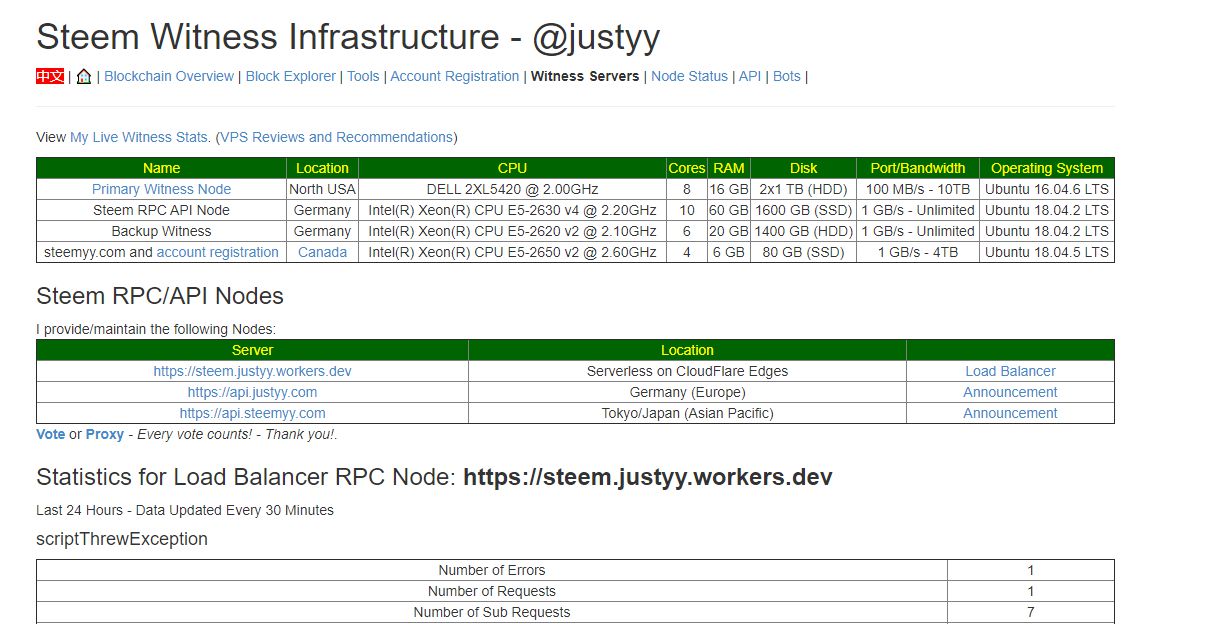
Task: Select 'Ubuntu 16.04.6 LTS' cell
Action: pyautogui.click(x=1046, y=189)
